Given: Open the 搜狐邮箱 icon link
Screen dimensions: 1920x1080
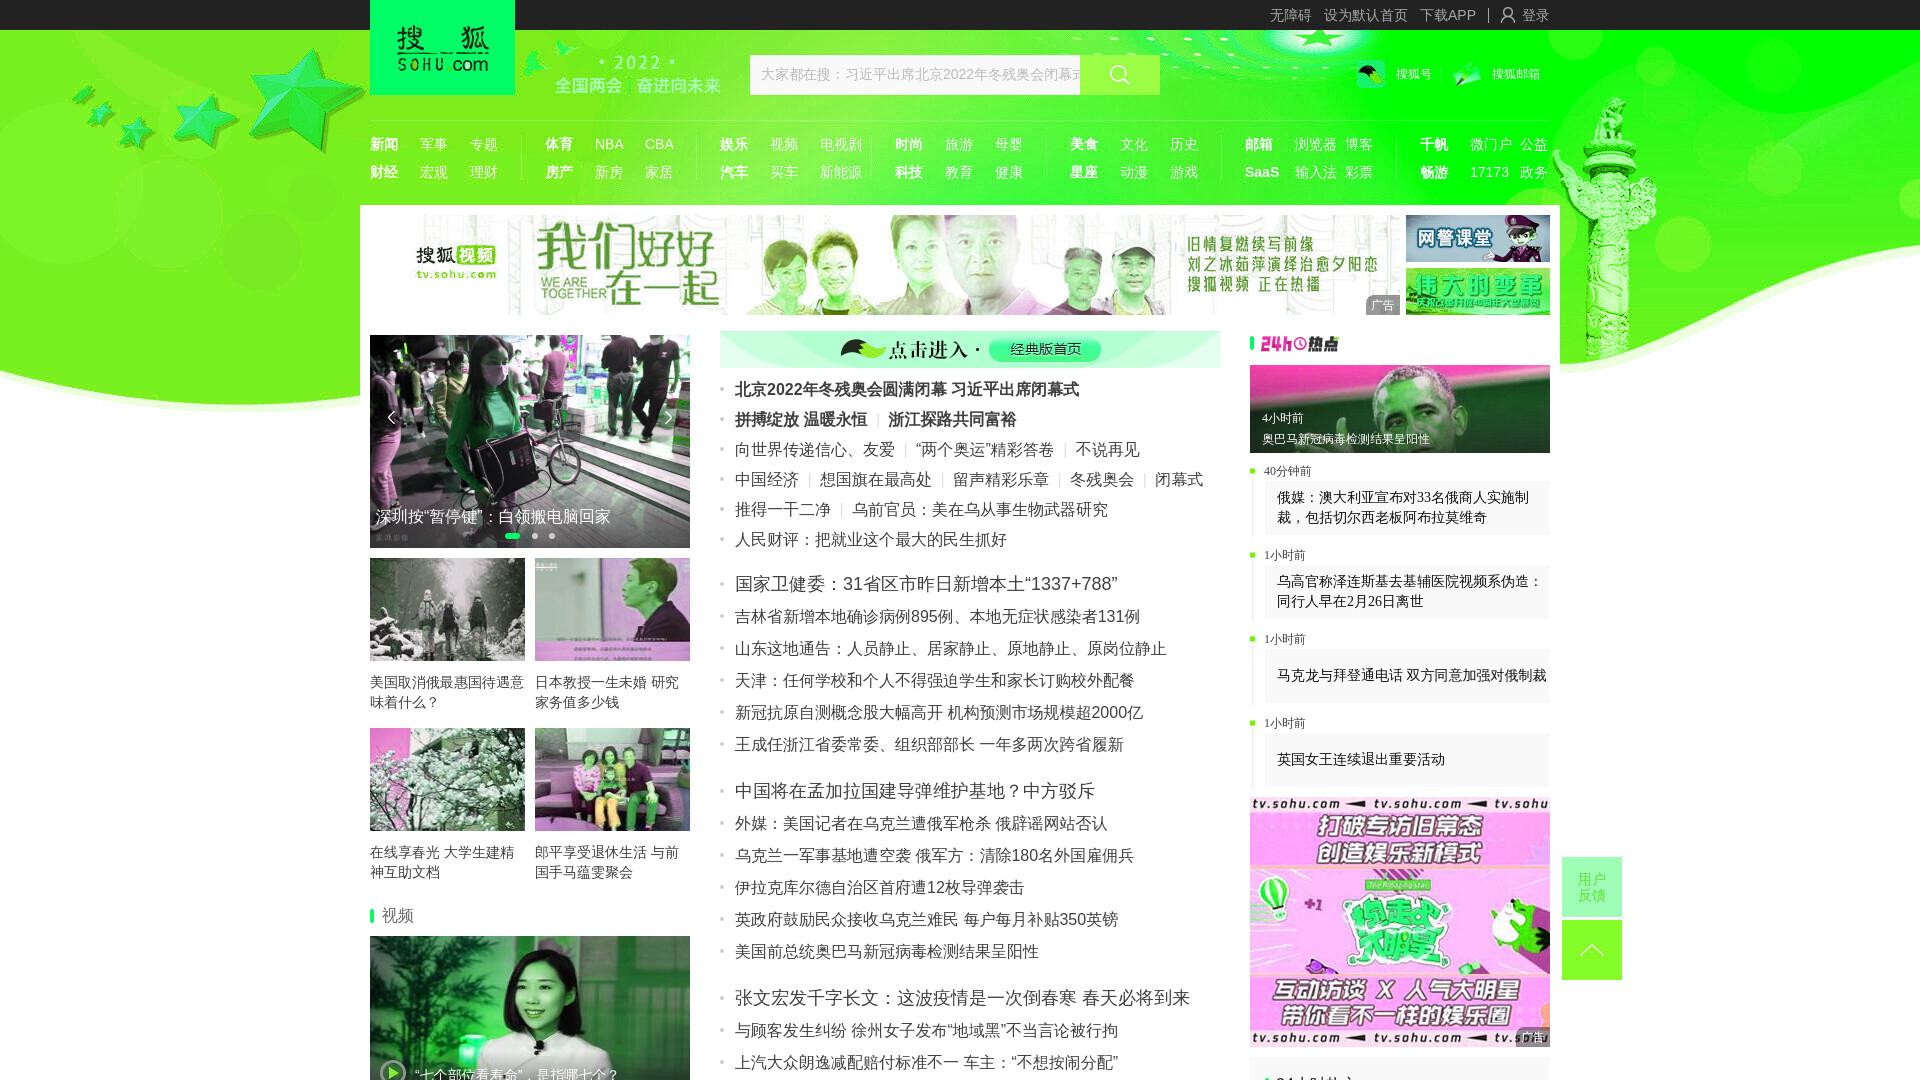Looking at the screenshot, I should (1467, 74).
